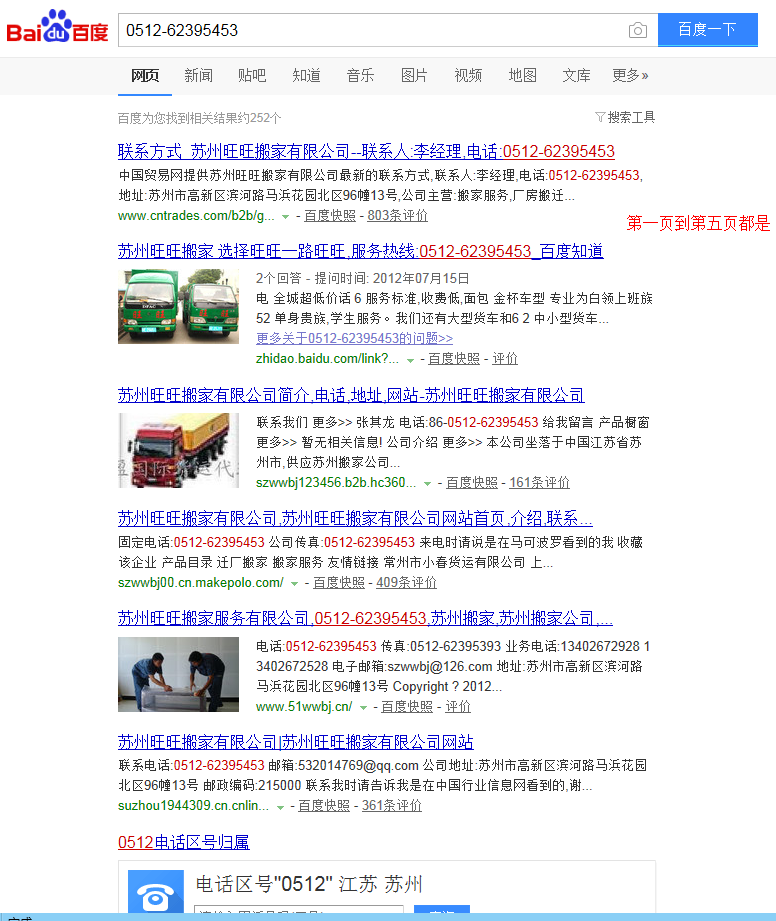The width and height of the screenshot is (776, 921).
Task: Open 百度快照 for www.51wwbj.cn result
Action: tap(407, 706)
